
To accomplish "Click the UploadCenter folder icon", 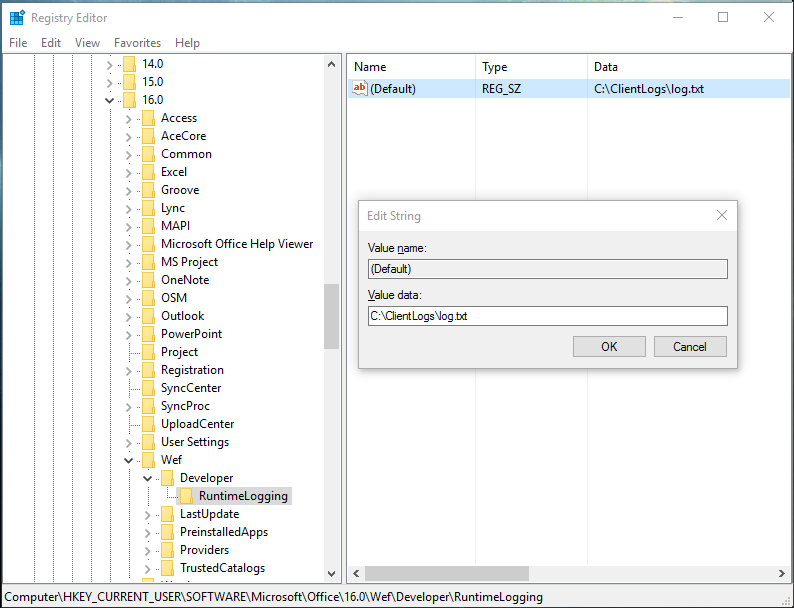I will 148,424.
